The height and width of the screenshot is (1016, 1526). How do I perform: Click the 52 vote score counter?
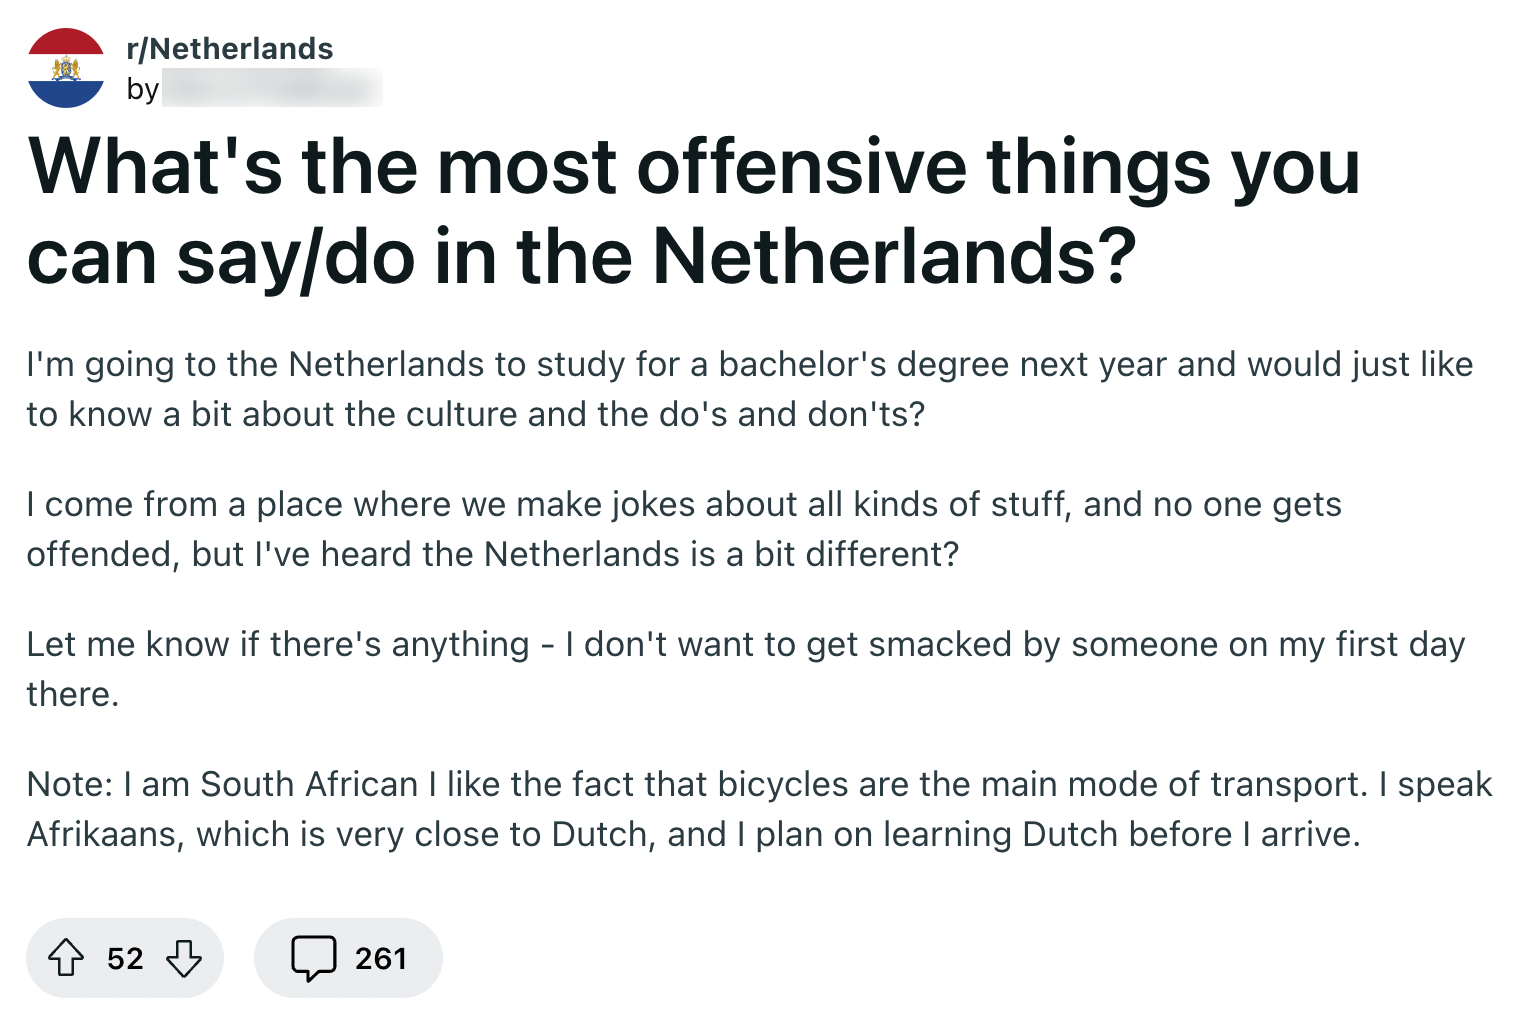(124, 957)
